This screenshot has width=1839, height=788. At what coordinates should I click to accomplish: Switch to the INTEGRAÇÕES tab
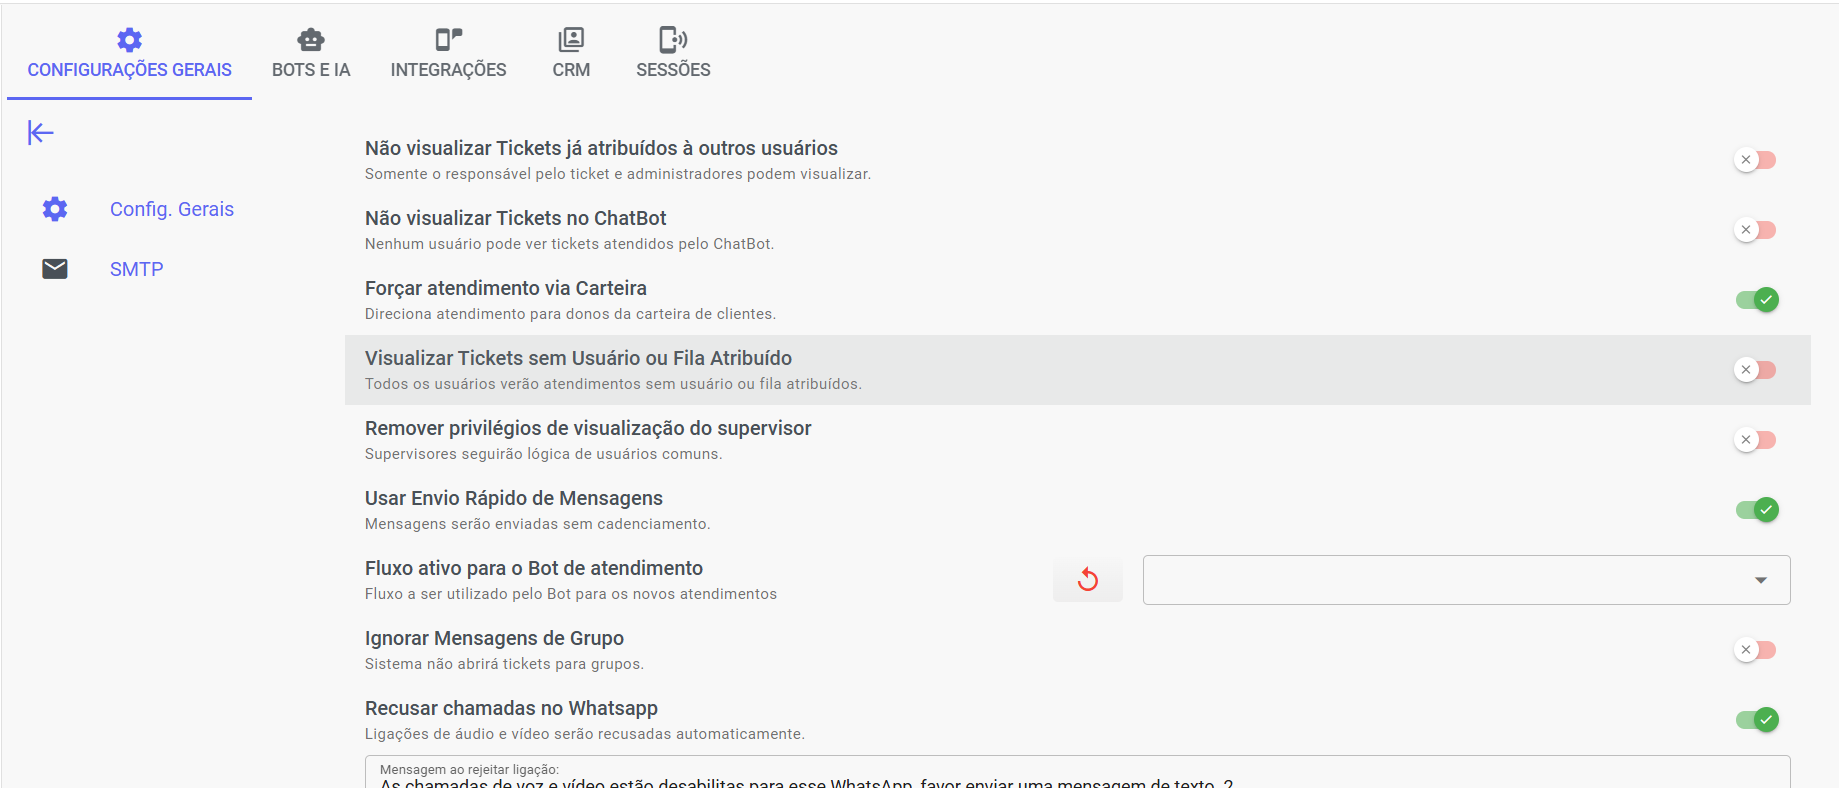tap(448, 69)
